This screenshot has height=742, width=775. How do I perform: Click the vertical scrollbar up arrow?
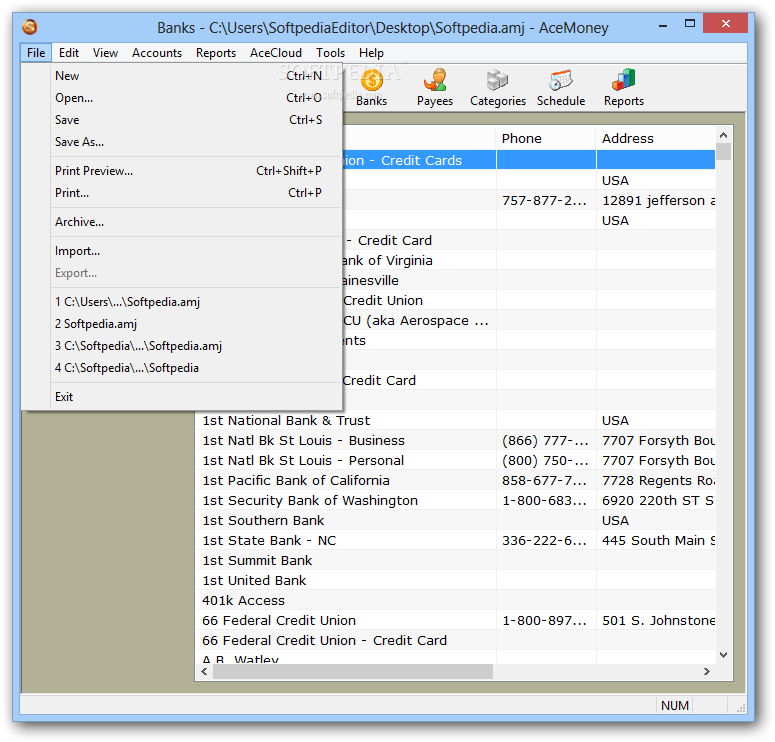[724, 135]
